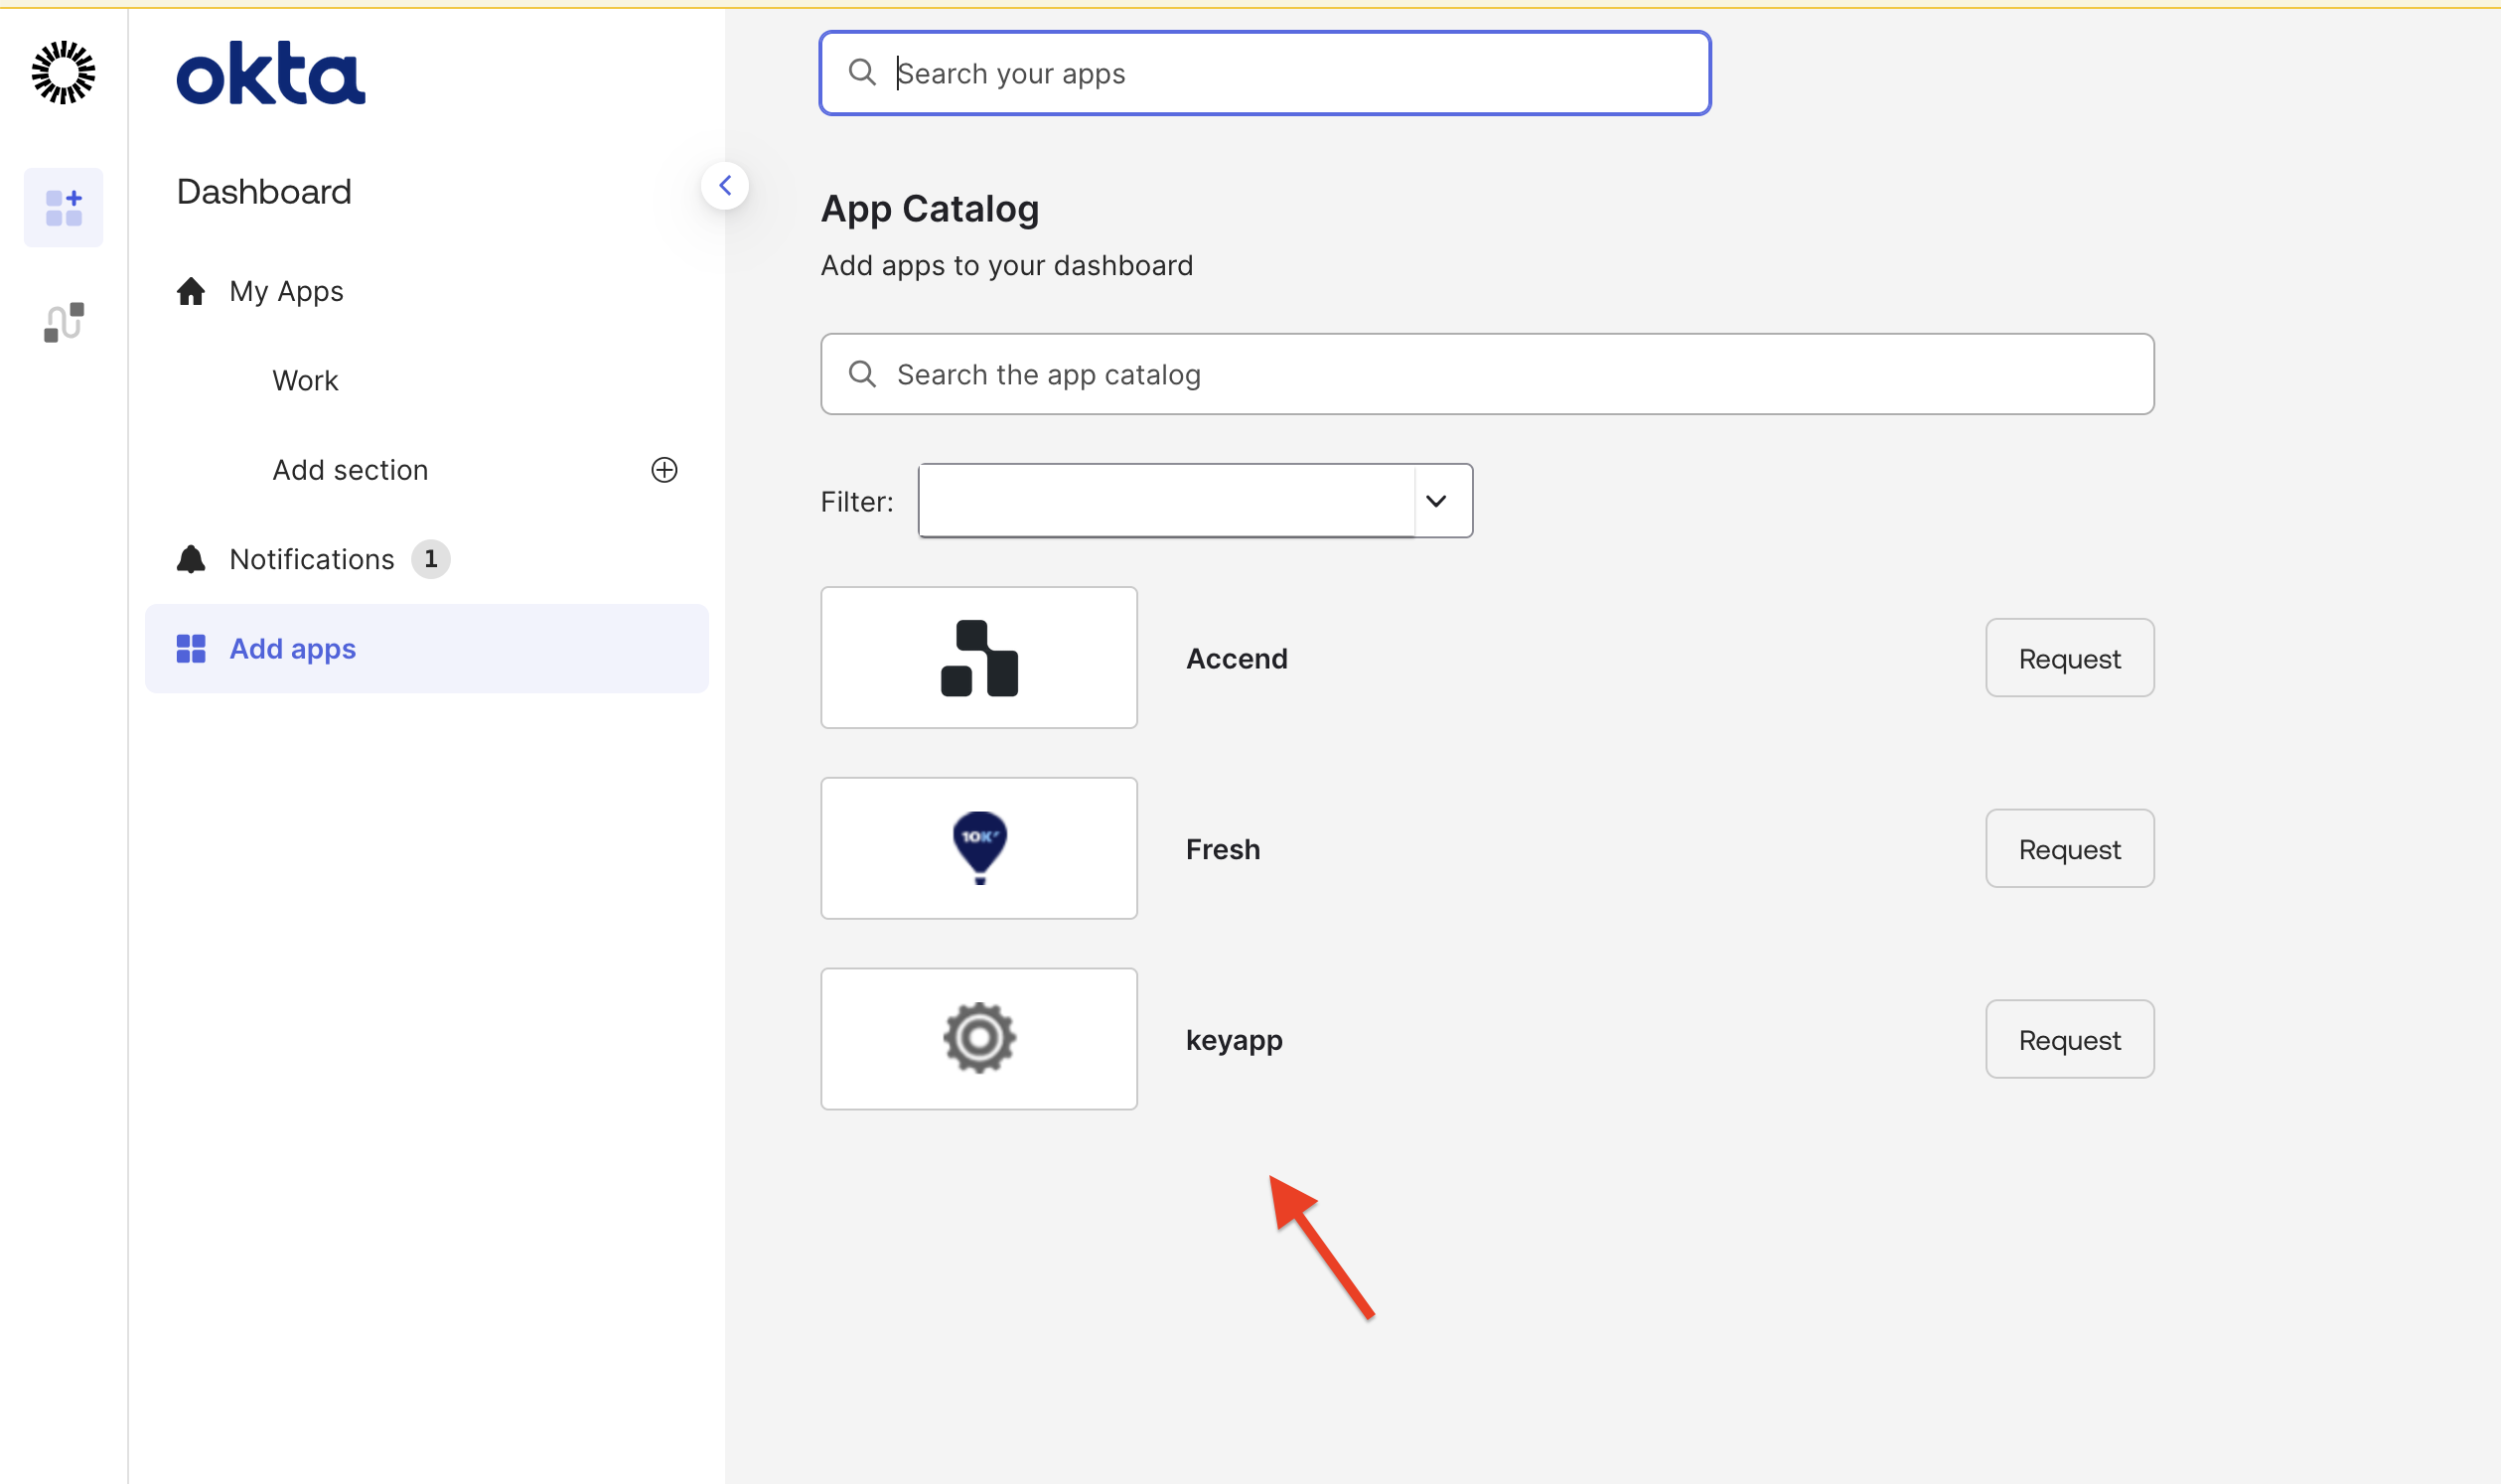The image size is (2501, 1484).
Task: Open the dashboard apps icon in rail
Action: coord(63,207)
